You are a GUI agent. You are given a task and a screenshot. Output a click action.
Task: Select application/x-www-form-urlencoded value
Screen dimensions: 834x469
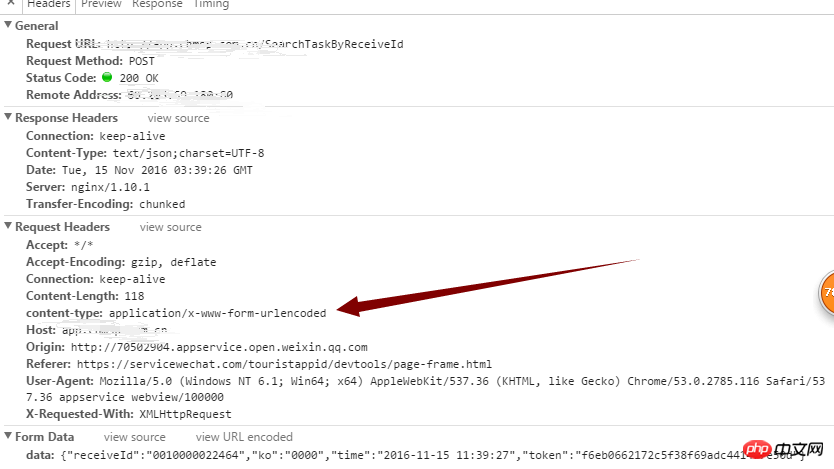(218, 313)
